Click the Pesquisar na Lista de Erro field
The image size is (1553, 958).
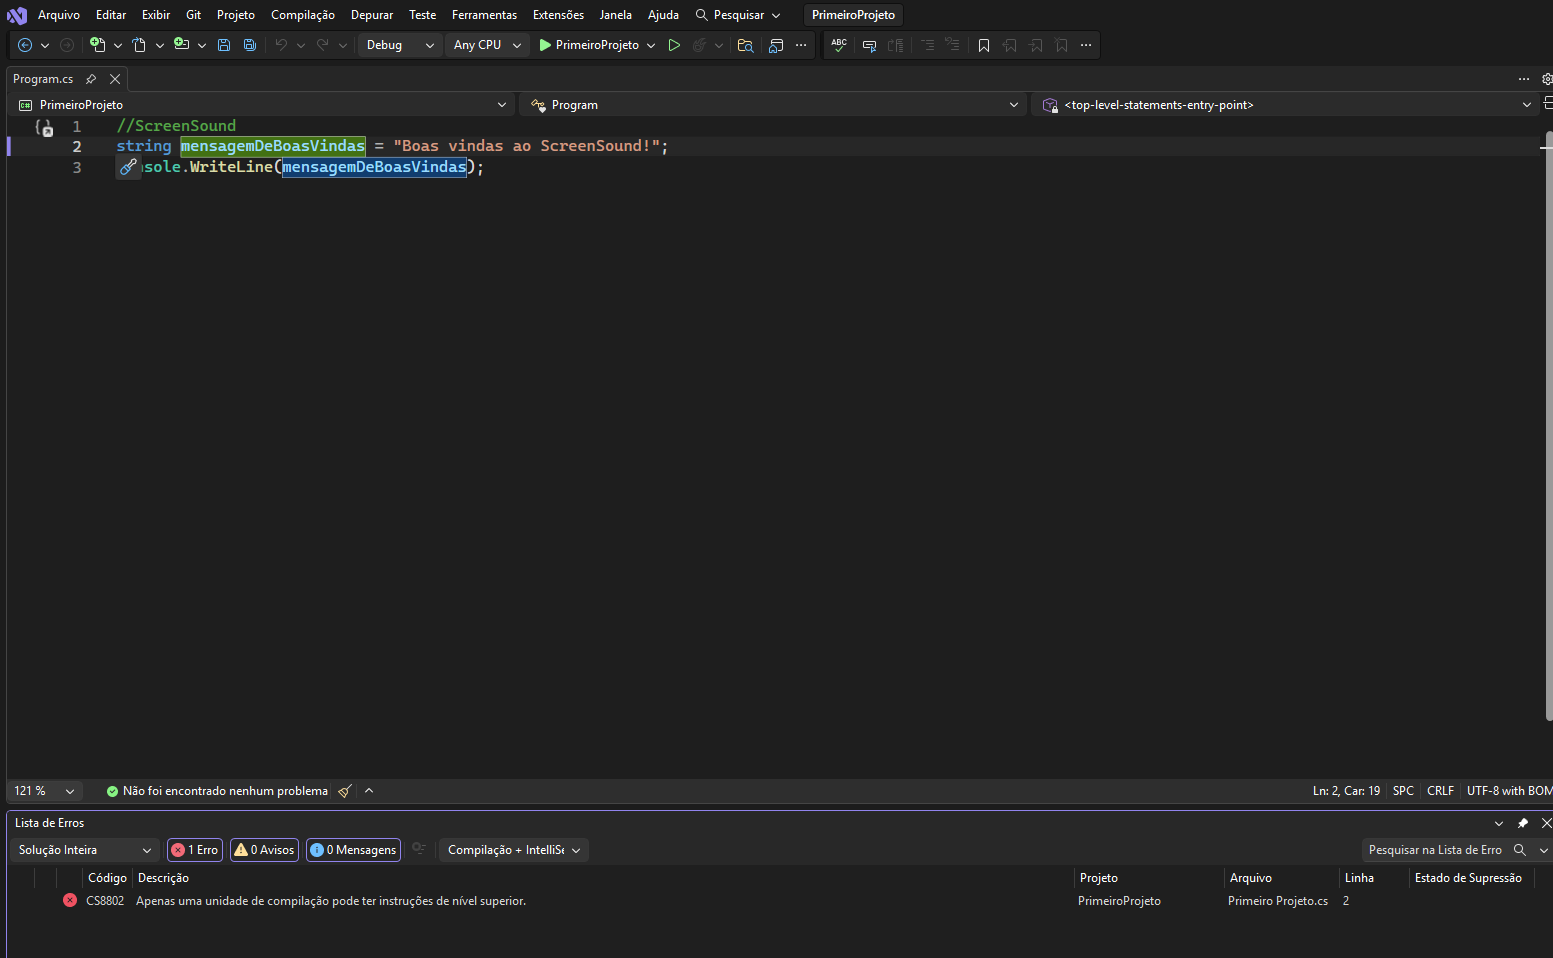pyautogui.click(x=1435, y=850)
